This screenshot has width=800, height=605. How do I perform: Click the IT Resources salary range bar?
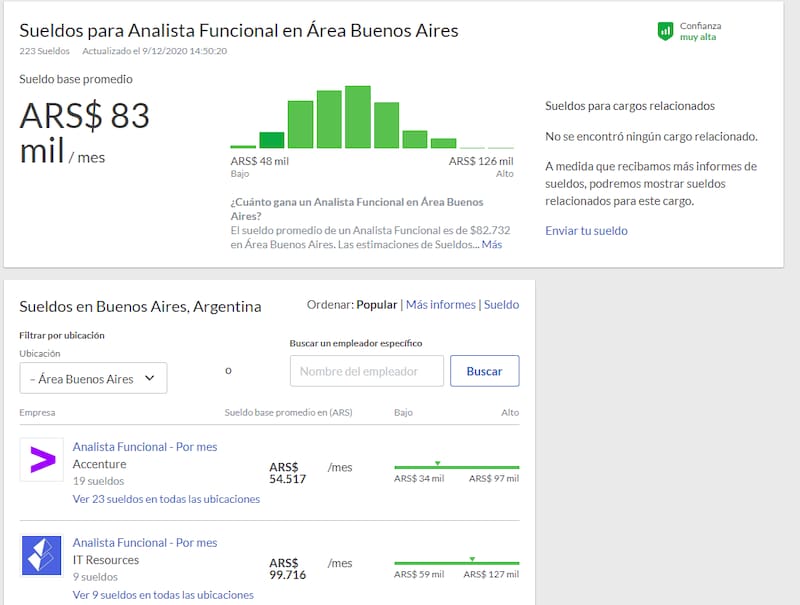[x=457, y=563]
